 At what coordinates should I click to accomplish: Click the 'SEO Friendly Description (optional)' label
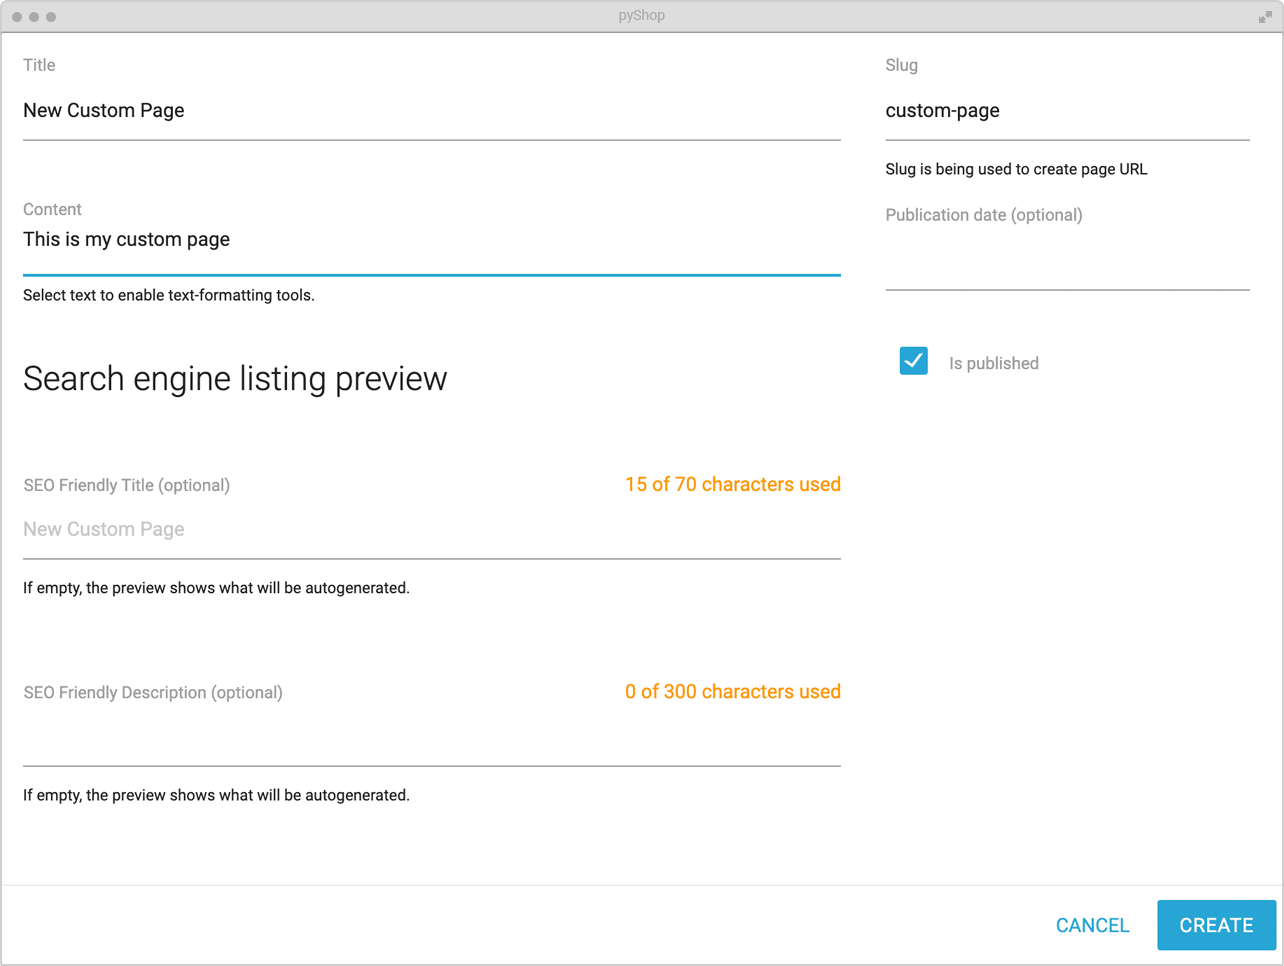click(x=153, y=692)
